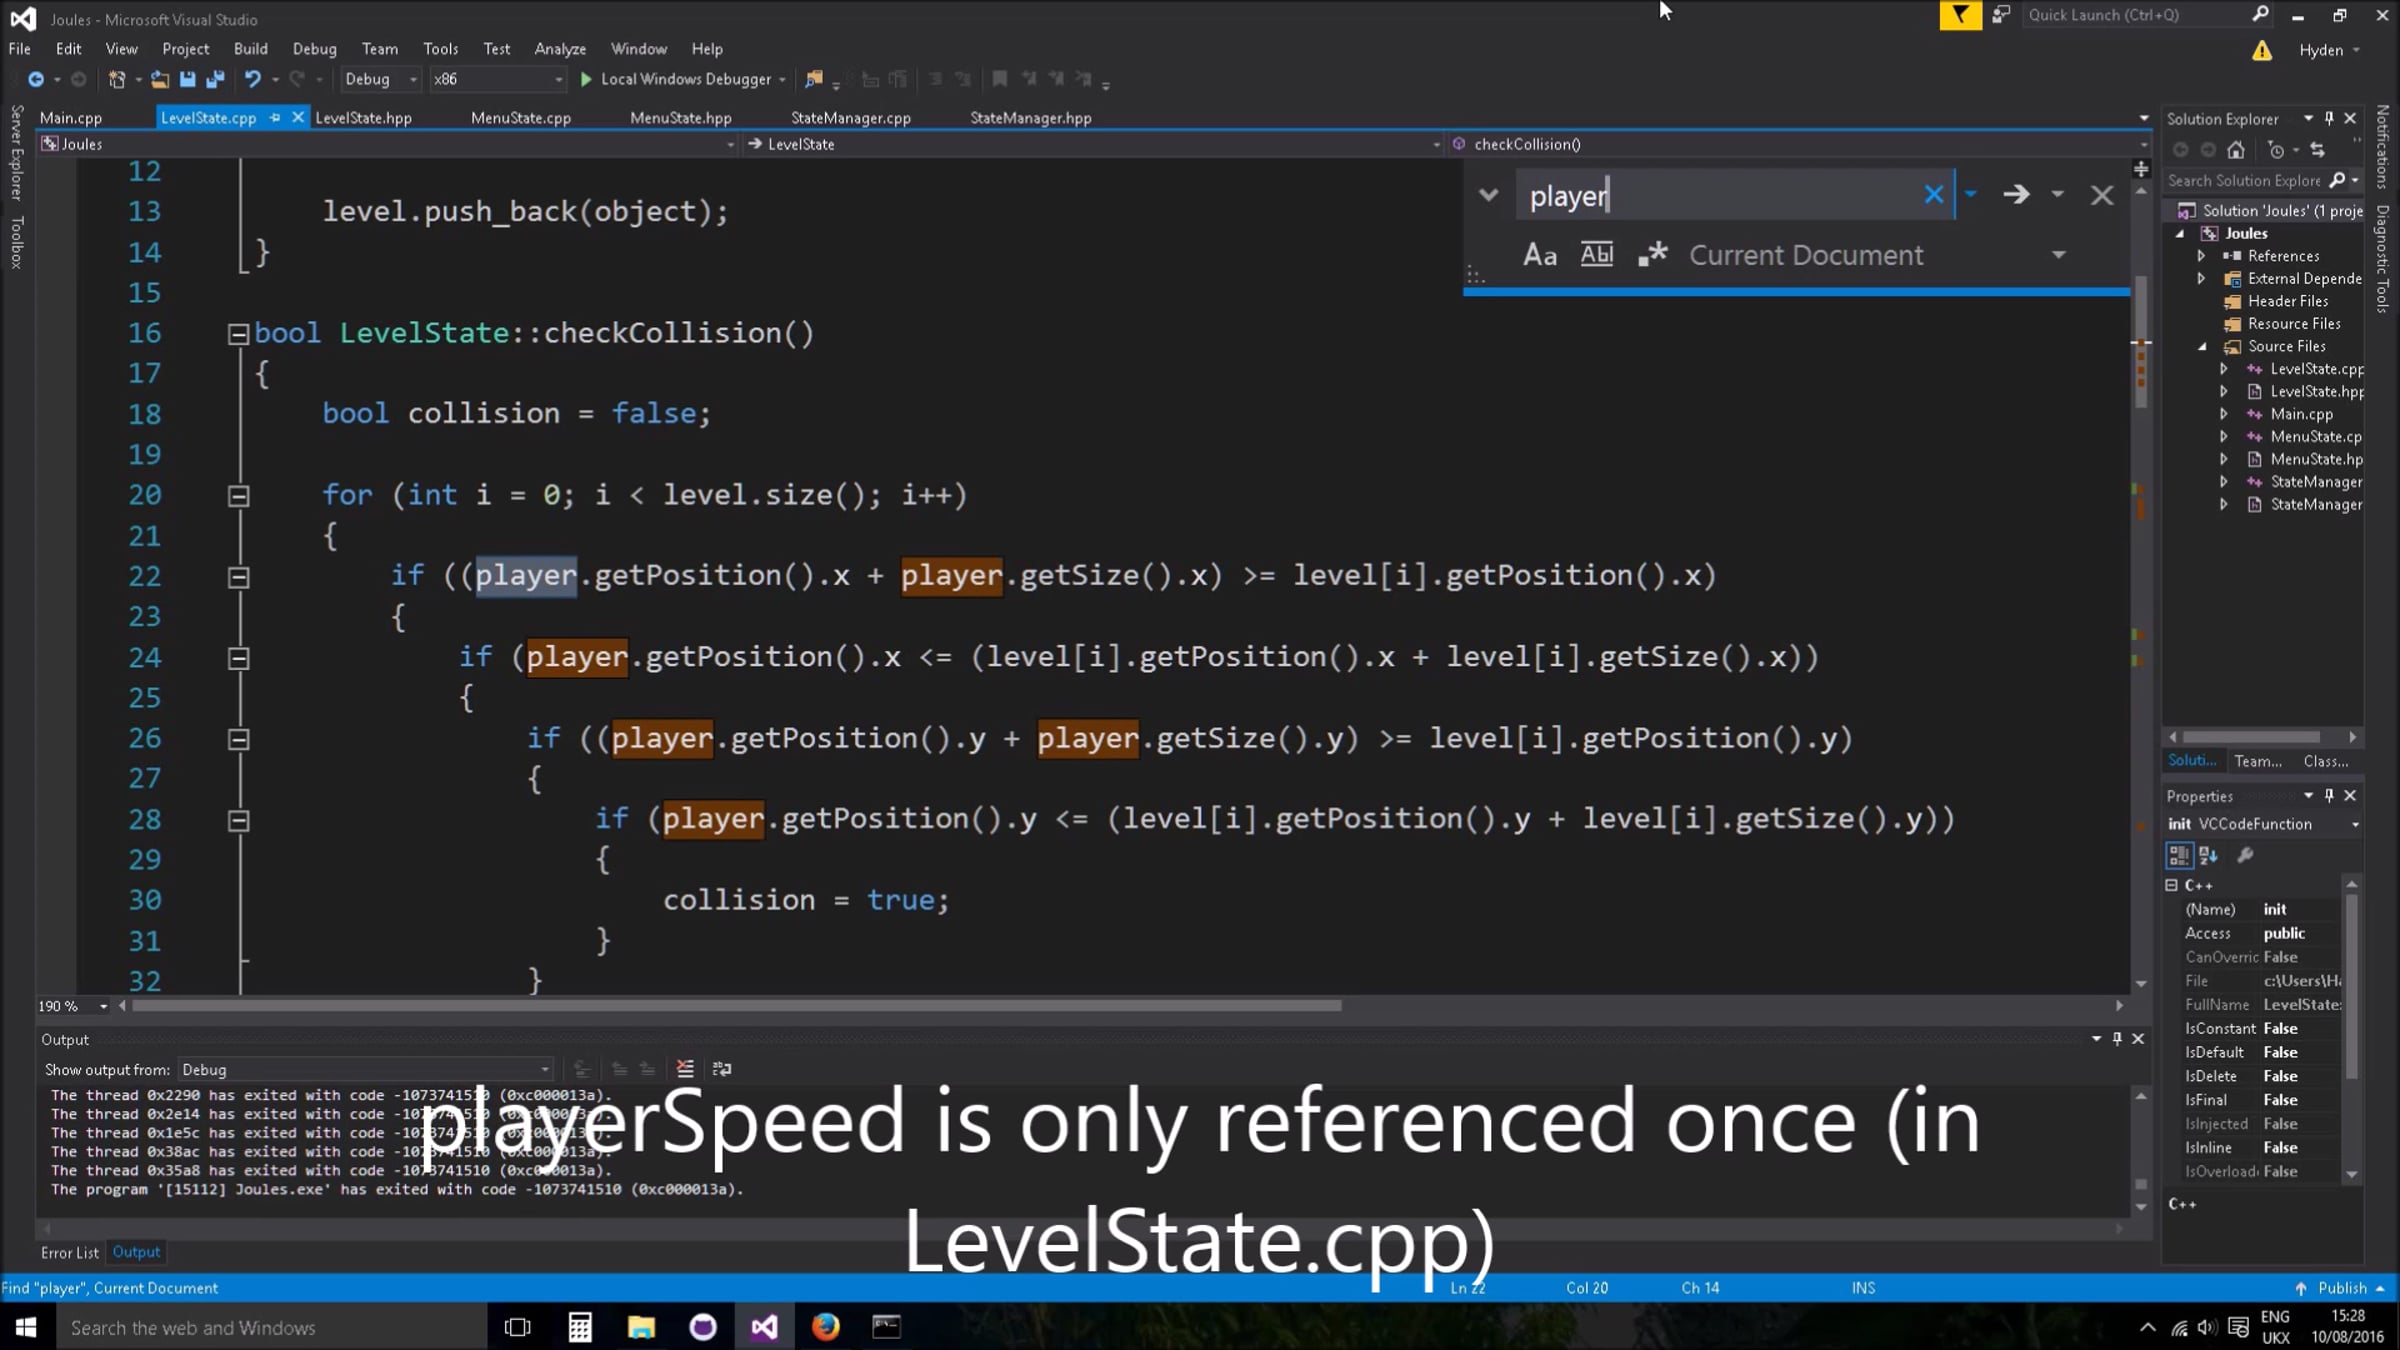Click the Property Pages wrench icon
The image size is (2400, 1350).
(x=2245, y=855)
